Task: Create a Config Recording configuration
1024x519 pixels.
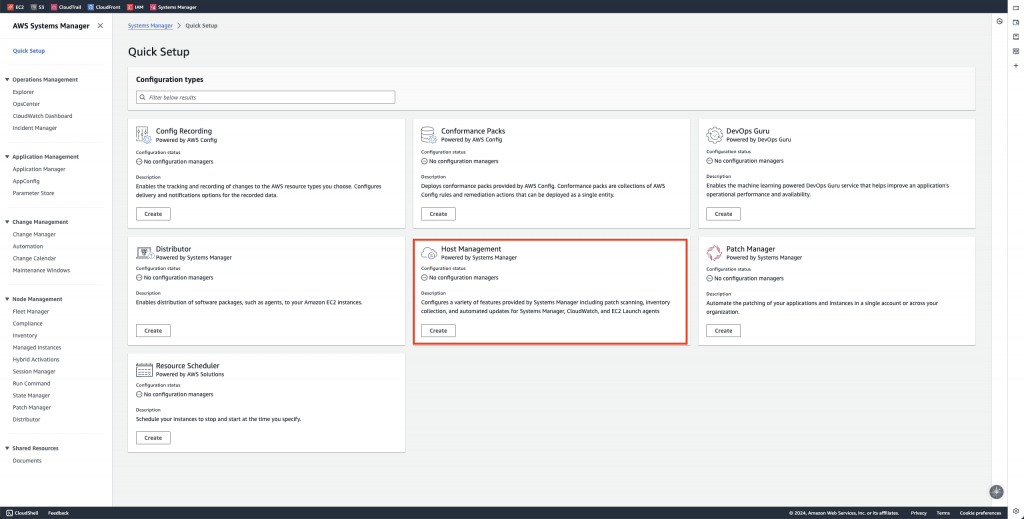Action: (x=153, y=214)
